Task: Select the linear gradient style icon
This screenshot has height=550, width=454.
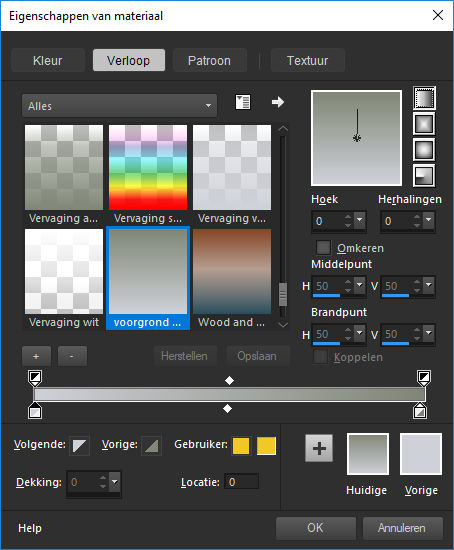Action: tap(424, 98)
